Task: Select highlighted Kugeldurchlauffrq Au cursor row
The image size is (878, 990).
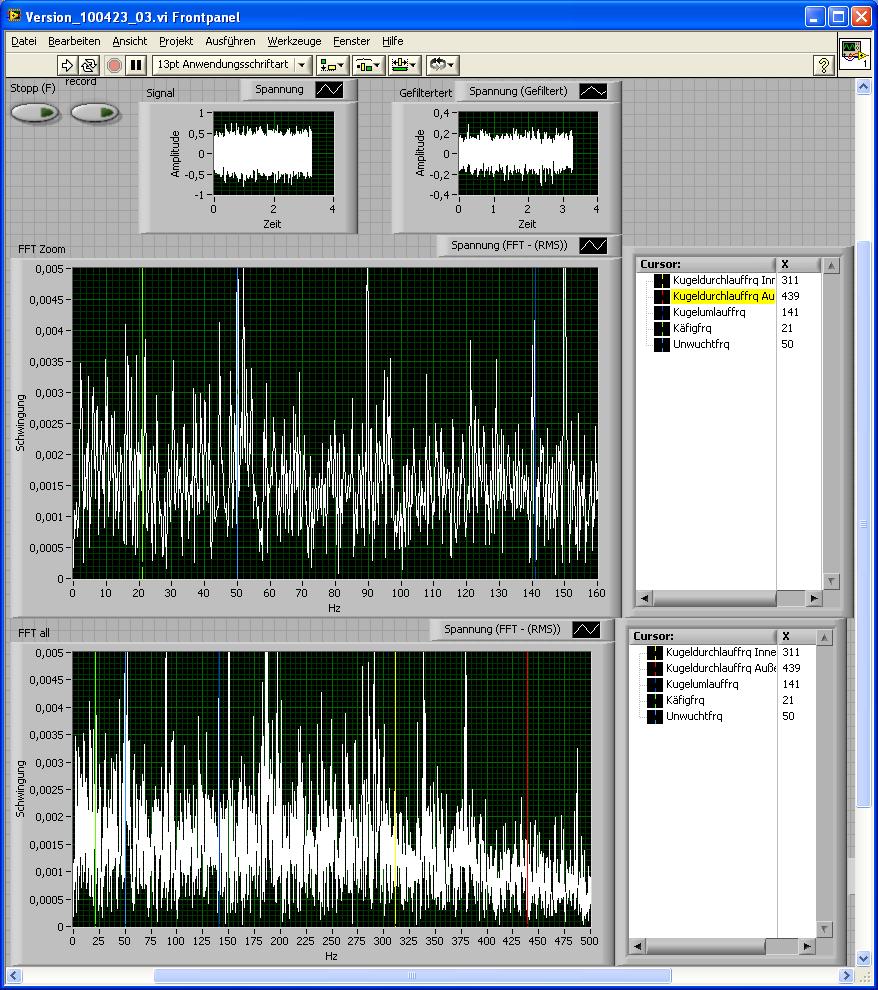Action: point(722,296)
